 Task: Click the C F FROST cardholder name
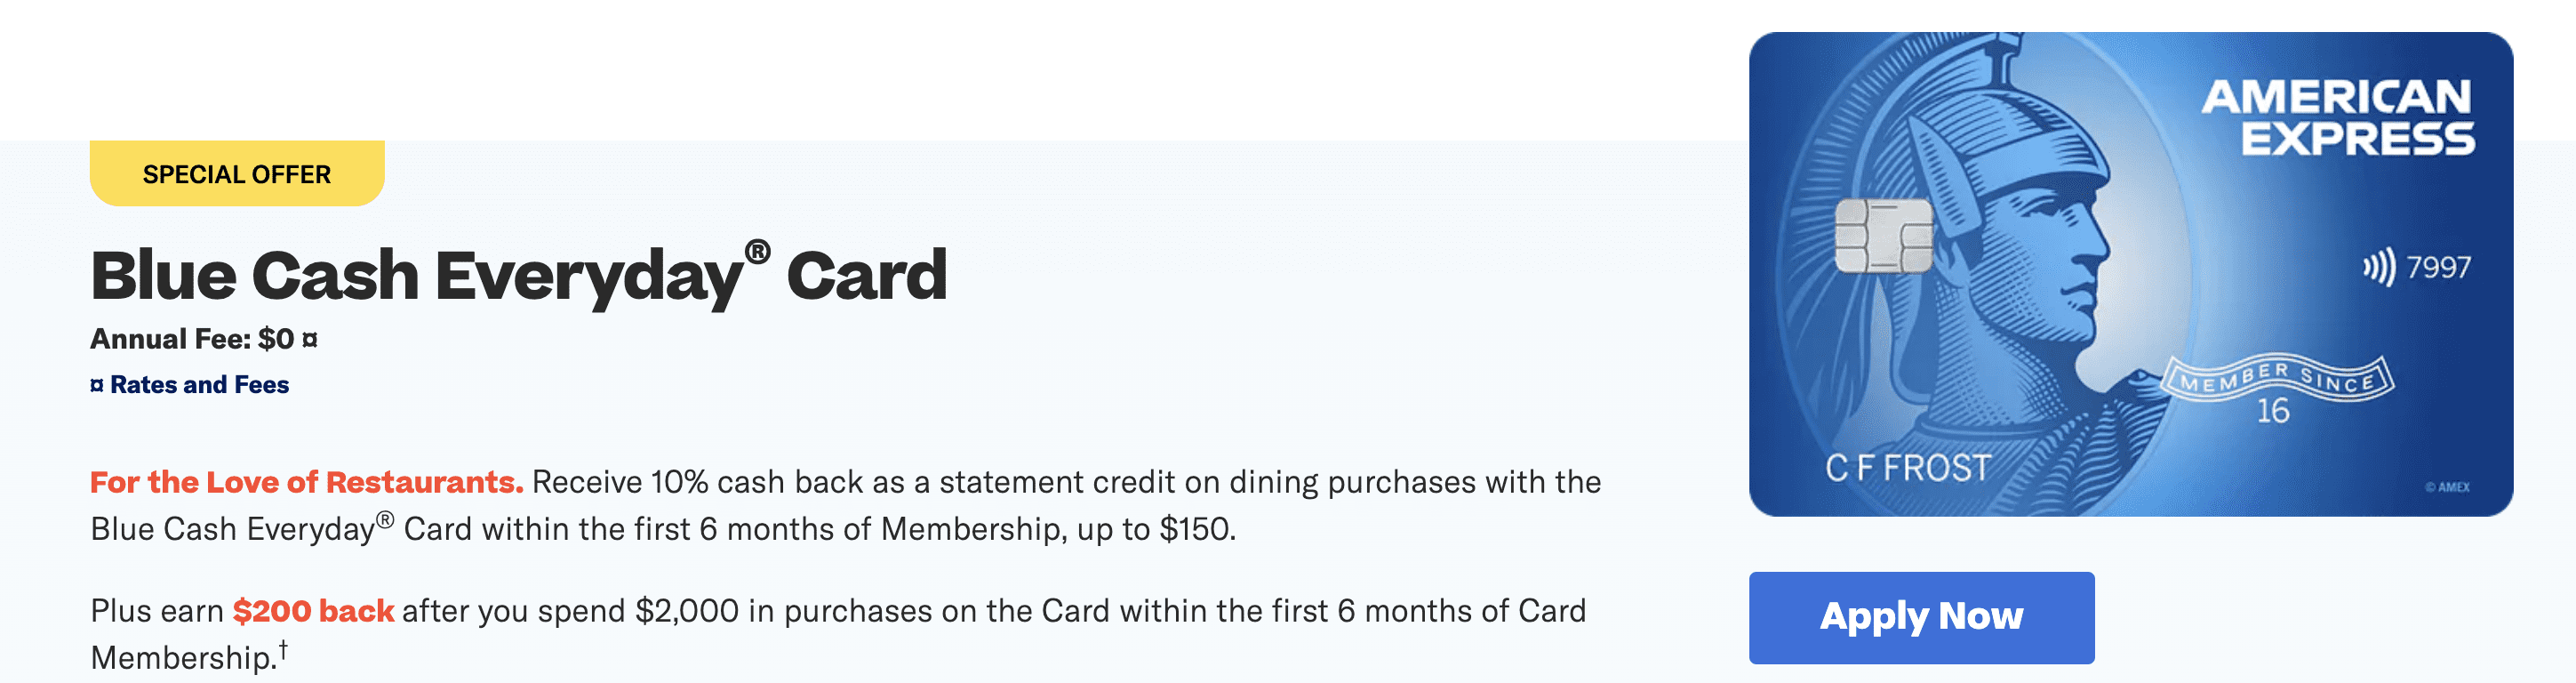pos(1908,468)
